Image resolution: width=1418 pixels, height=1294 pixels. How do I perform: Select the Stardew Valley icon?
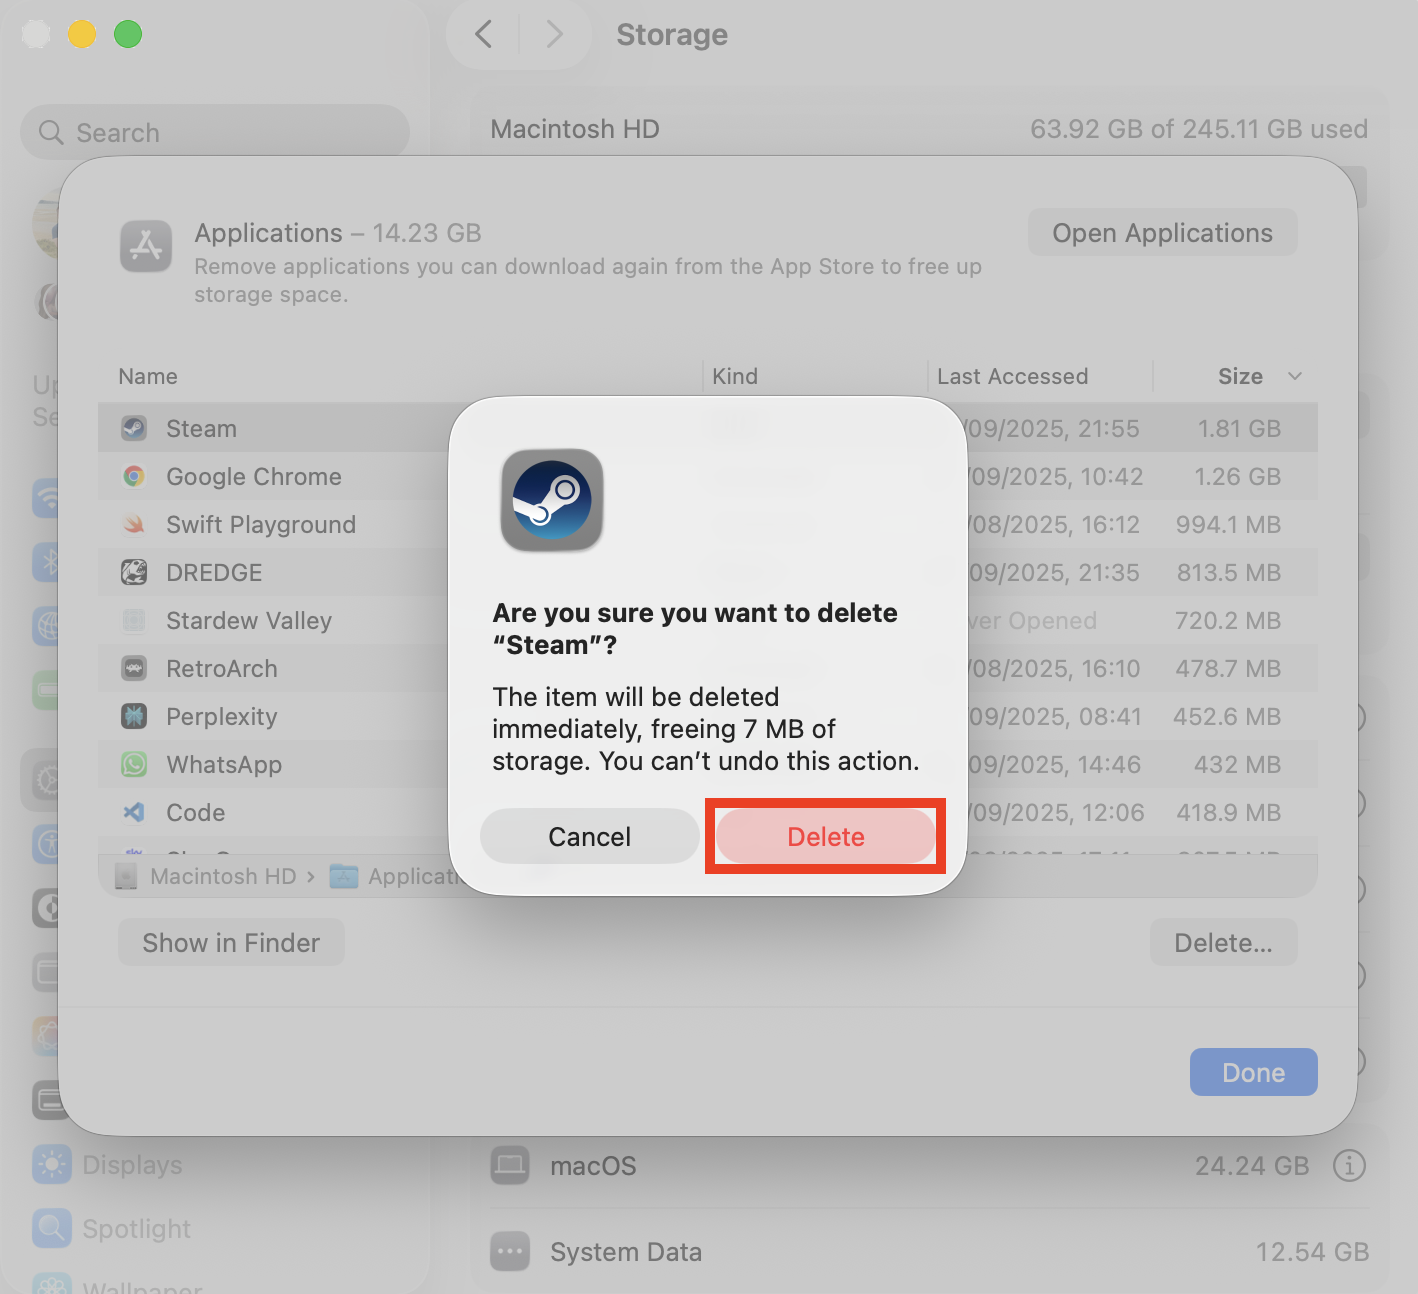133,620
